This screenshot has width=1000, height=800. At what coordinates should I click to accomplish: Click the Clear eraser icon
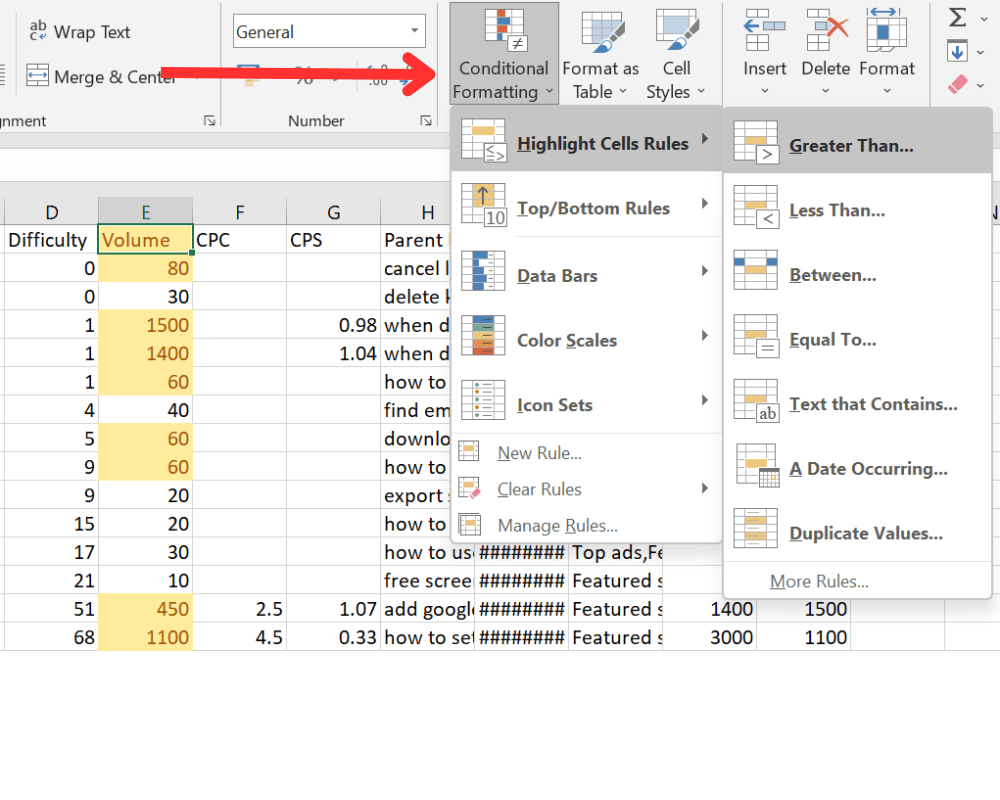958,84
